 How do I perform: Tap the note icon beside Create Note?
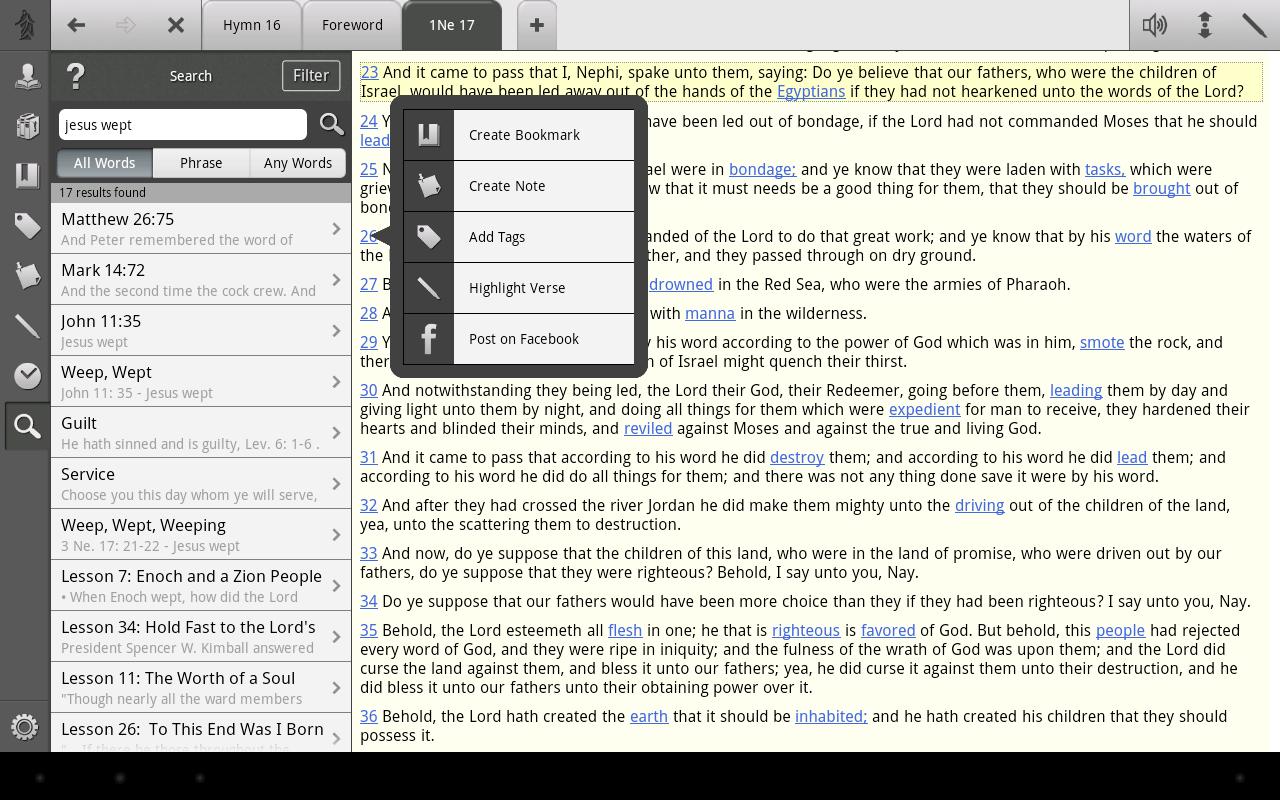click(x=429, y=186)
